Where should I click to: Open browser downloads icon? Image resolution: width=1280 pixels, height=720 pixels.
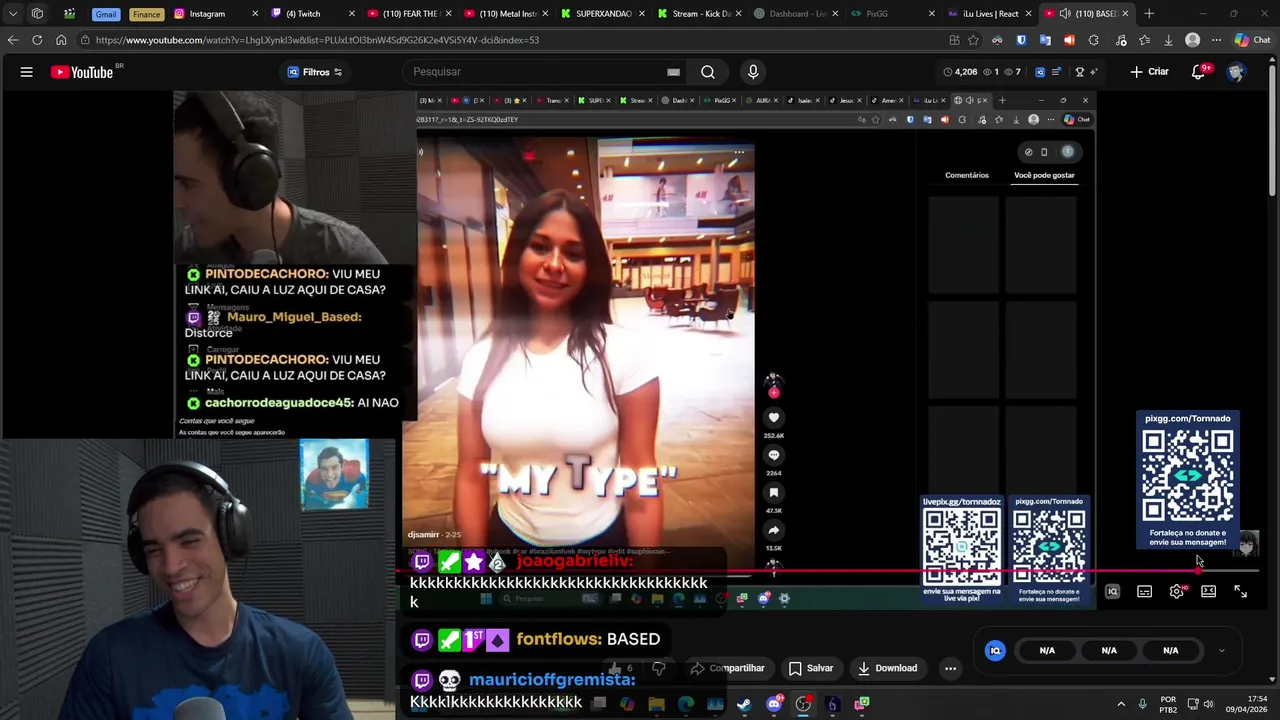click(1168, 40)
